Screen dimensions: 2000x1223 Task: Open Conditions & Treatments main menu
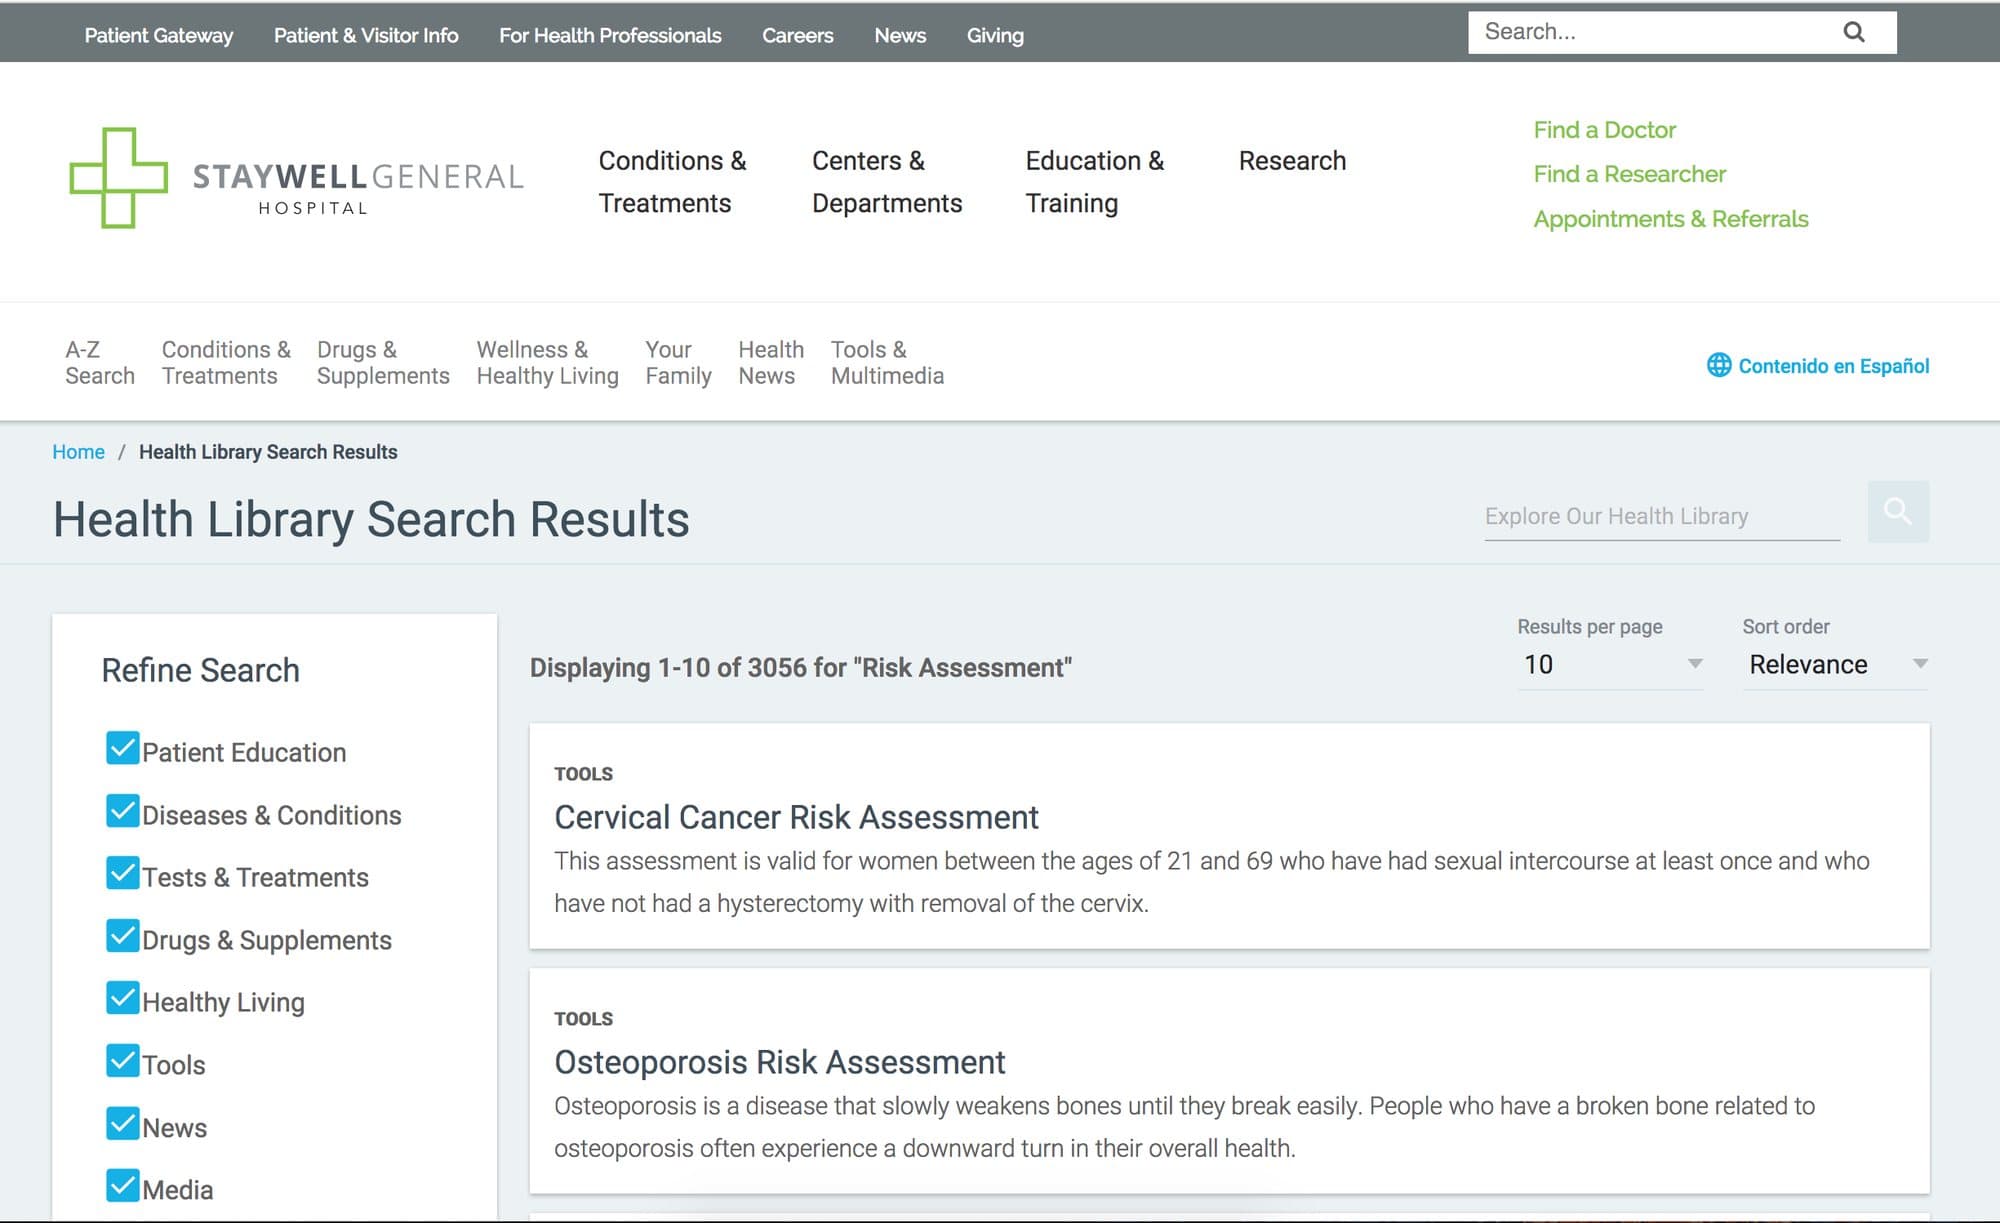(x=672, y=182)
